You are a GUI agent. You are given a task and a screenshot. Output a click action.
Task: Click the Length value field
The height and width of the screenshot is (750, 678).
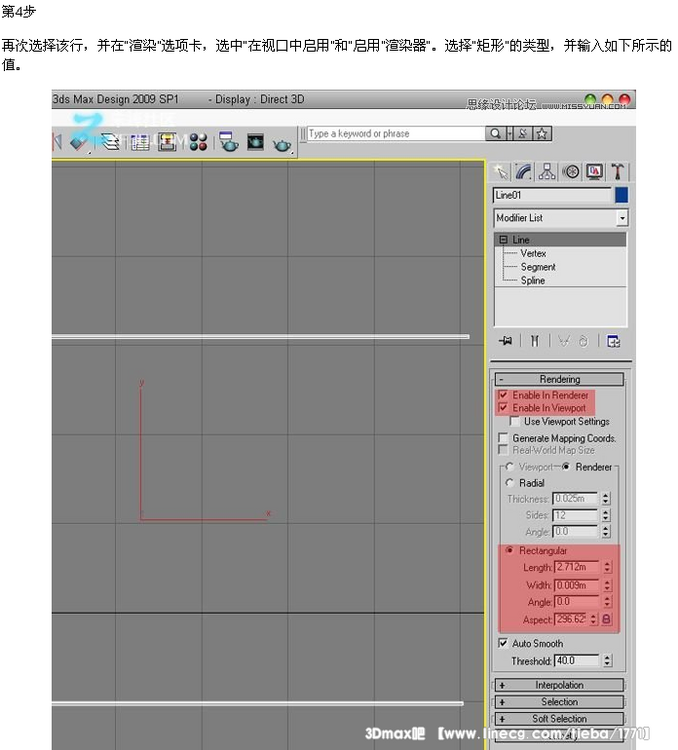point(577,567)
